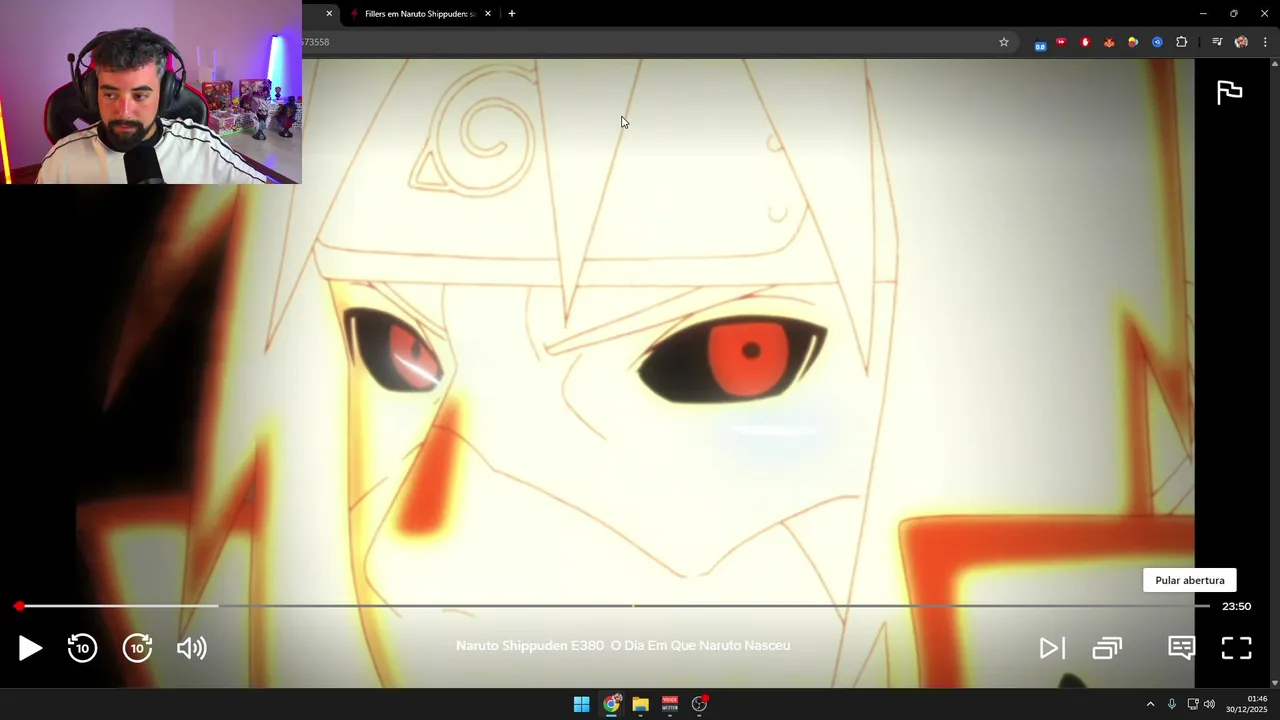Open the Windows Start menu

581,704
